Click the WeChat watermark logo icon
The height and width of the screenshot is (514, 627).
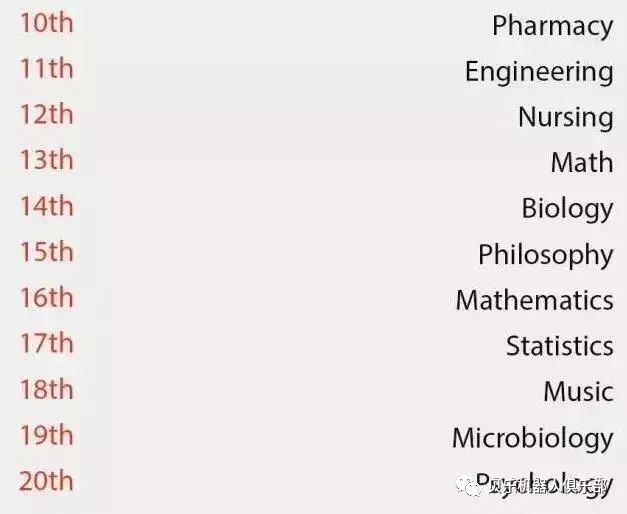[x=469, y=487]
